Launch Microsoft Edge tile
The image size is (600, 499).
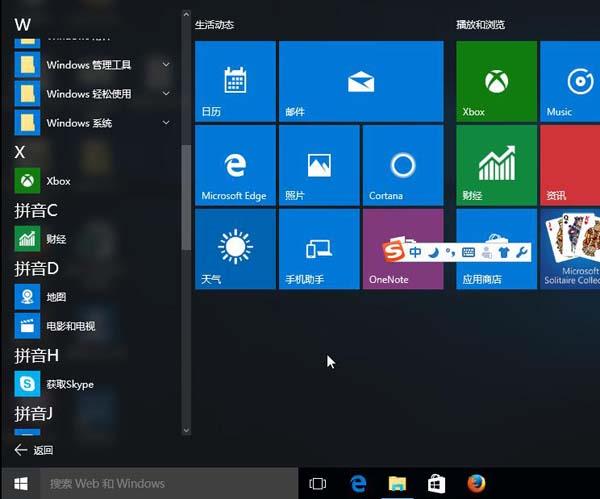point(235,165)
